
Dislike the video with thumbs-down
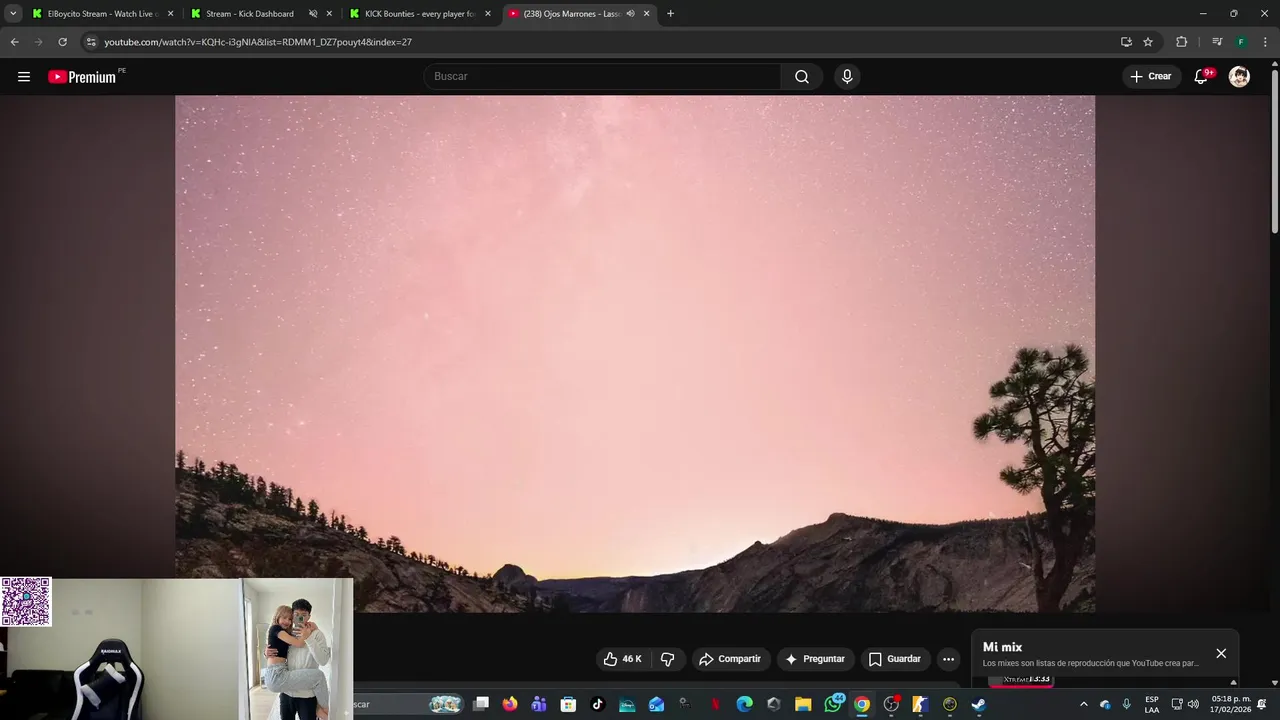click(668, 659)
